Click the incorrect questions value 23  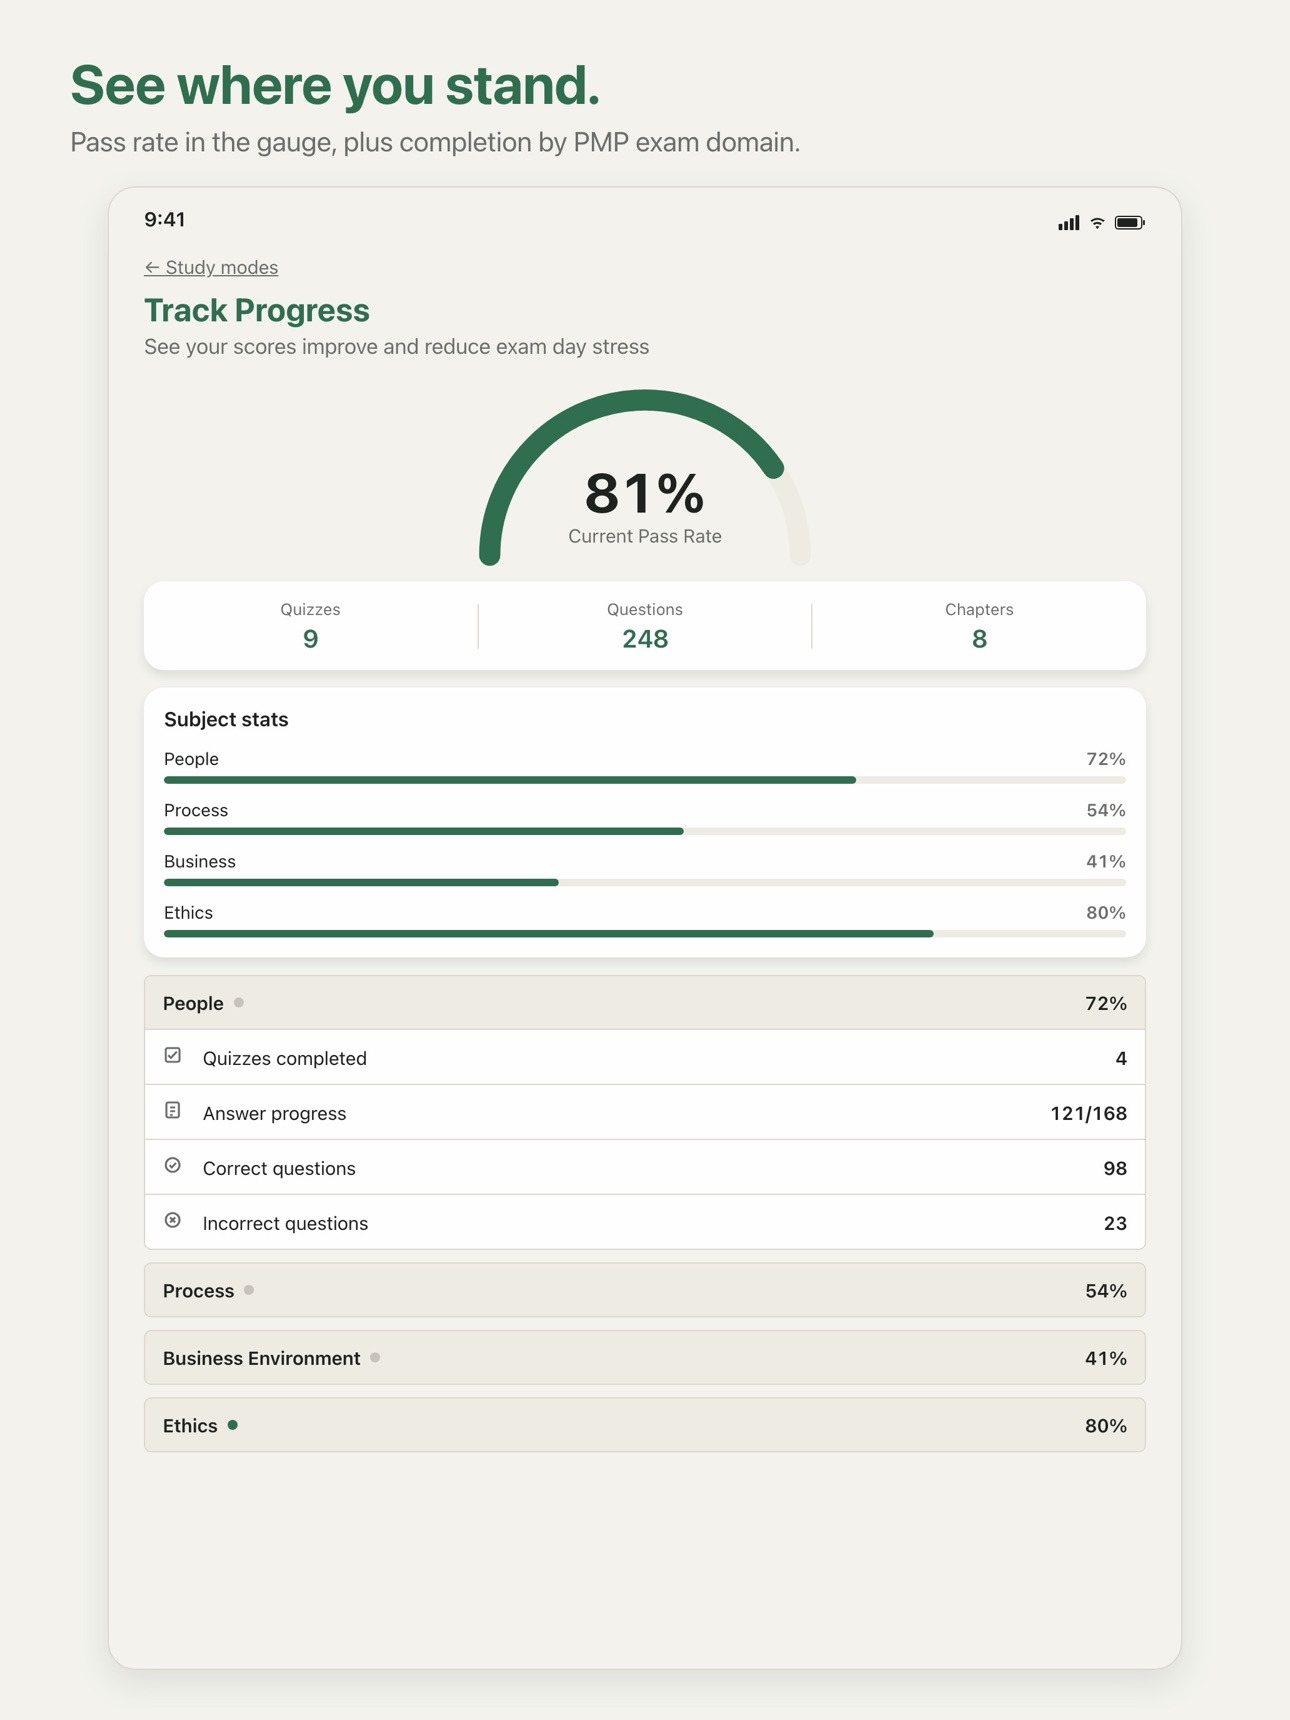[x=1115, y=1223]
